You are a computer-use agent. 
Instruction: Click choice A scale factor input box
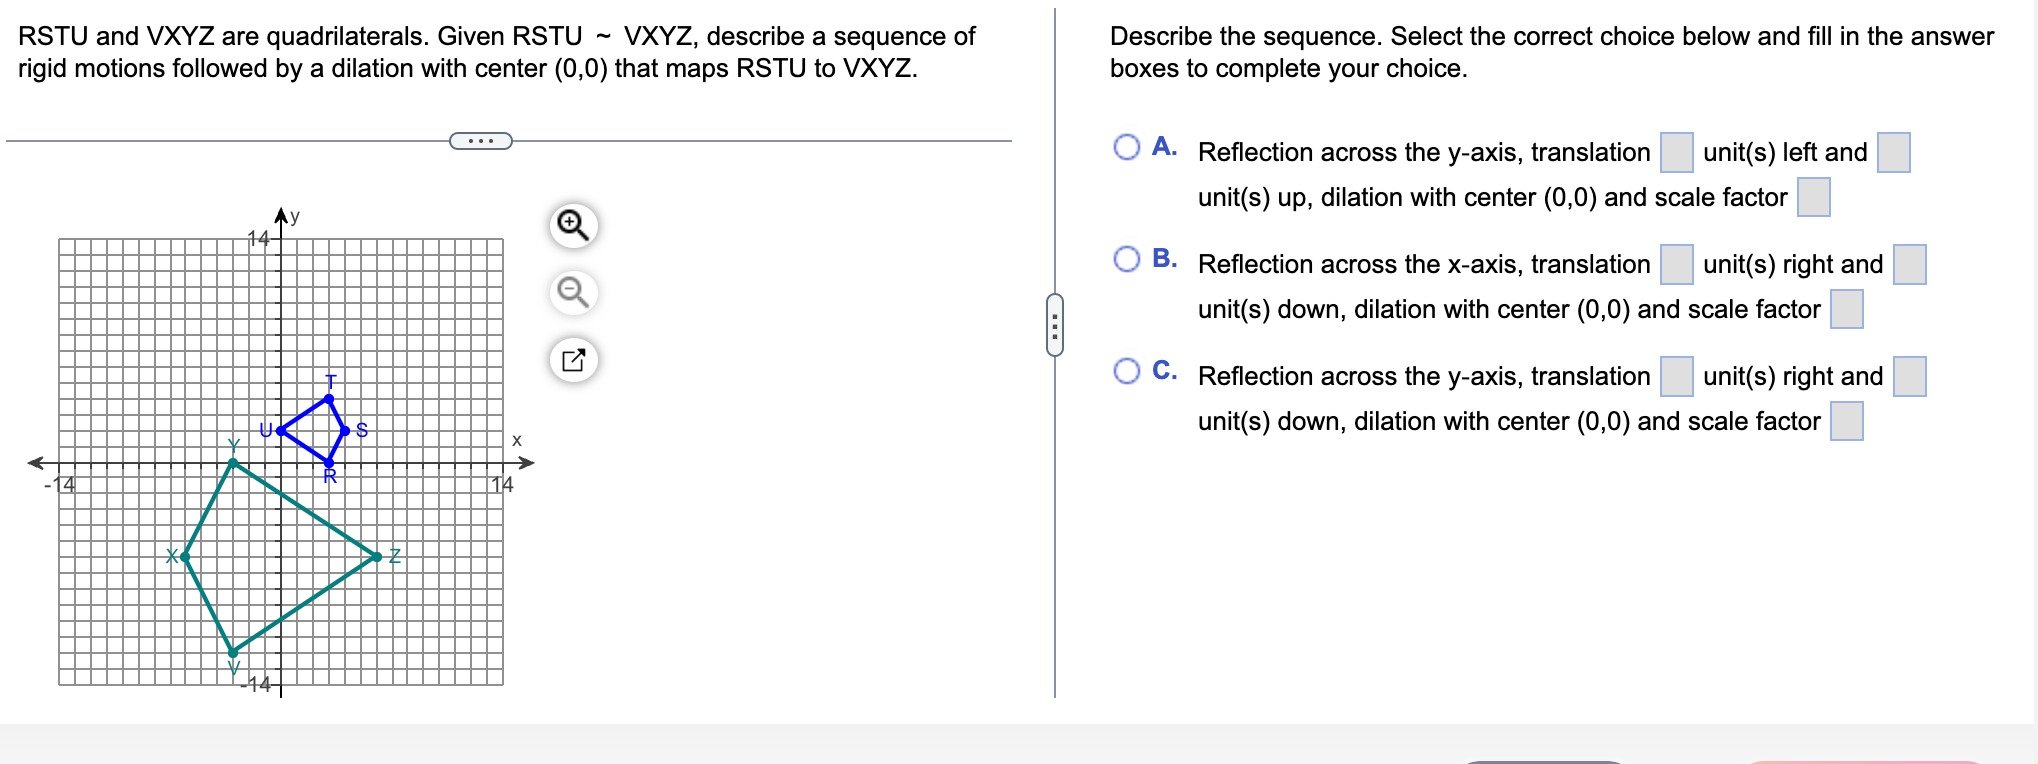point(1814,197)
